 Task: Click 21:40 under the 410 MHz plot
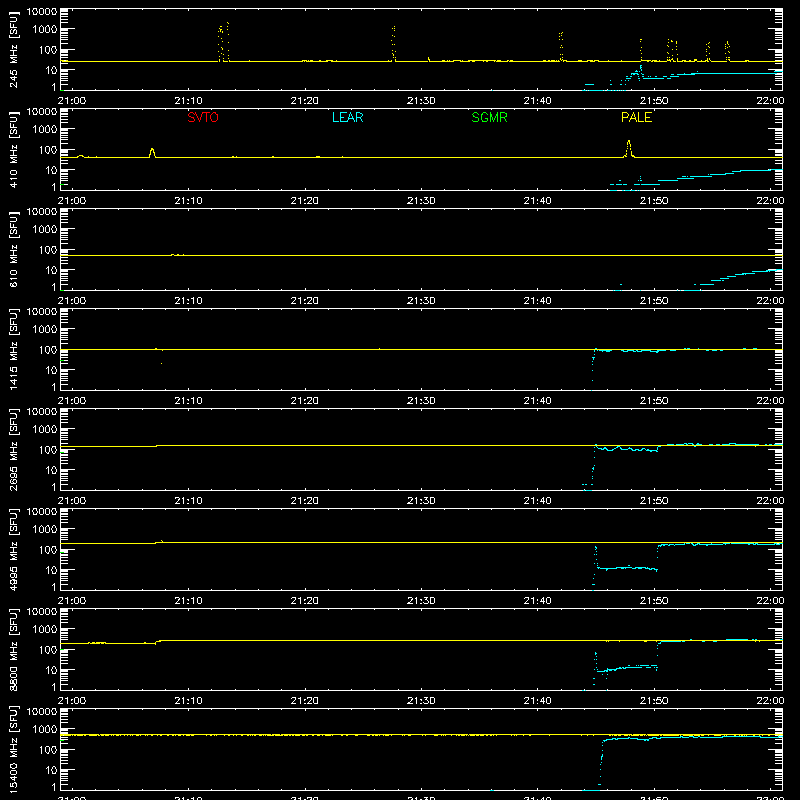coord(537,201)
